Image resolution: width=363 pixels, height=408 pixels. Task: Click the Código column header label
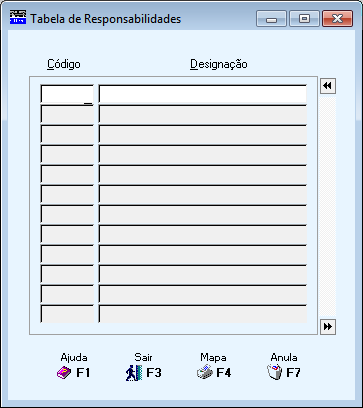(x=64, y=64)
